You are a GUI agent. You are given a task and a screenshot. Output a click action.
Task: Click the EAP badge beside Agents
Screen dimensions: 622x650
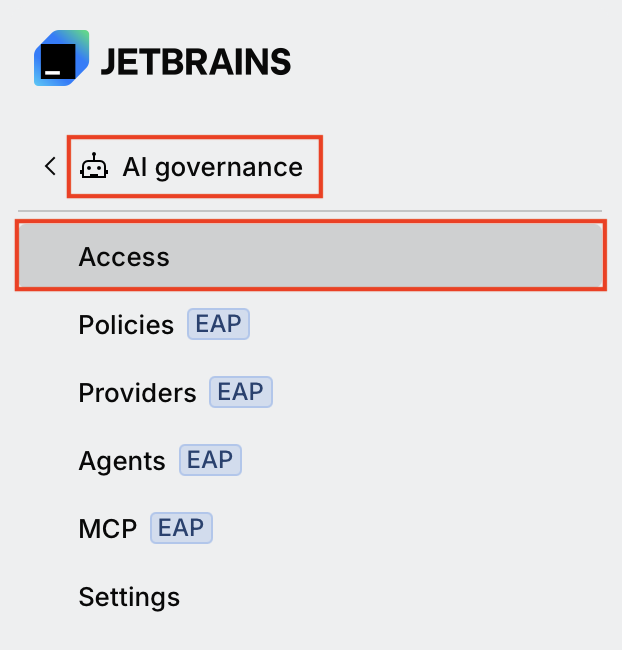coord(210,460)
